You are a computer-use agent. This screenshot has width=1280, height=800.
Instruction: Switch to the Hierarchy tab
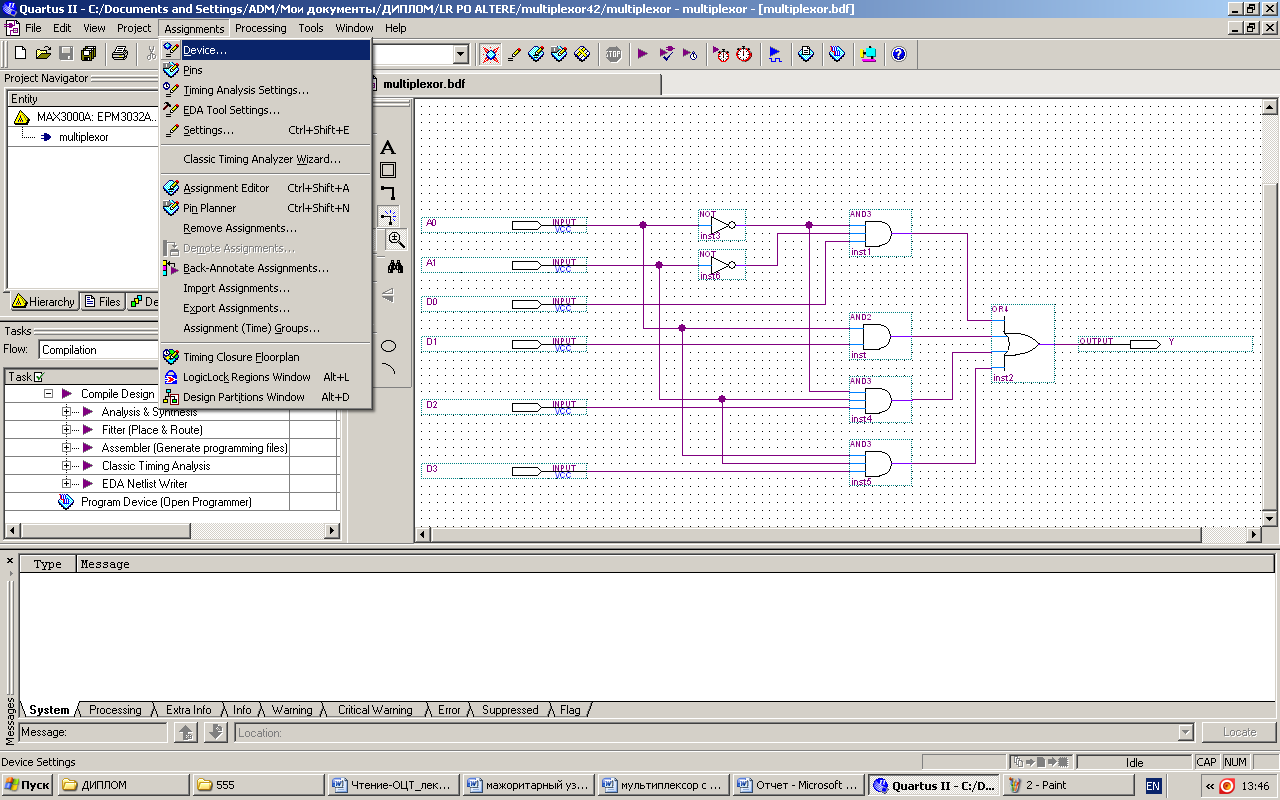[43, 301]
